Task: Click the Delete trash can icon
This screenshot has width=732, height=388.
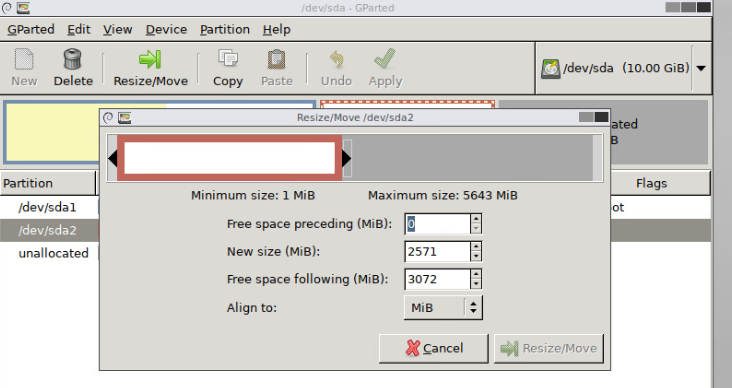Action: pyautogui.click(x=73, y=59)
